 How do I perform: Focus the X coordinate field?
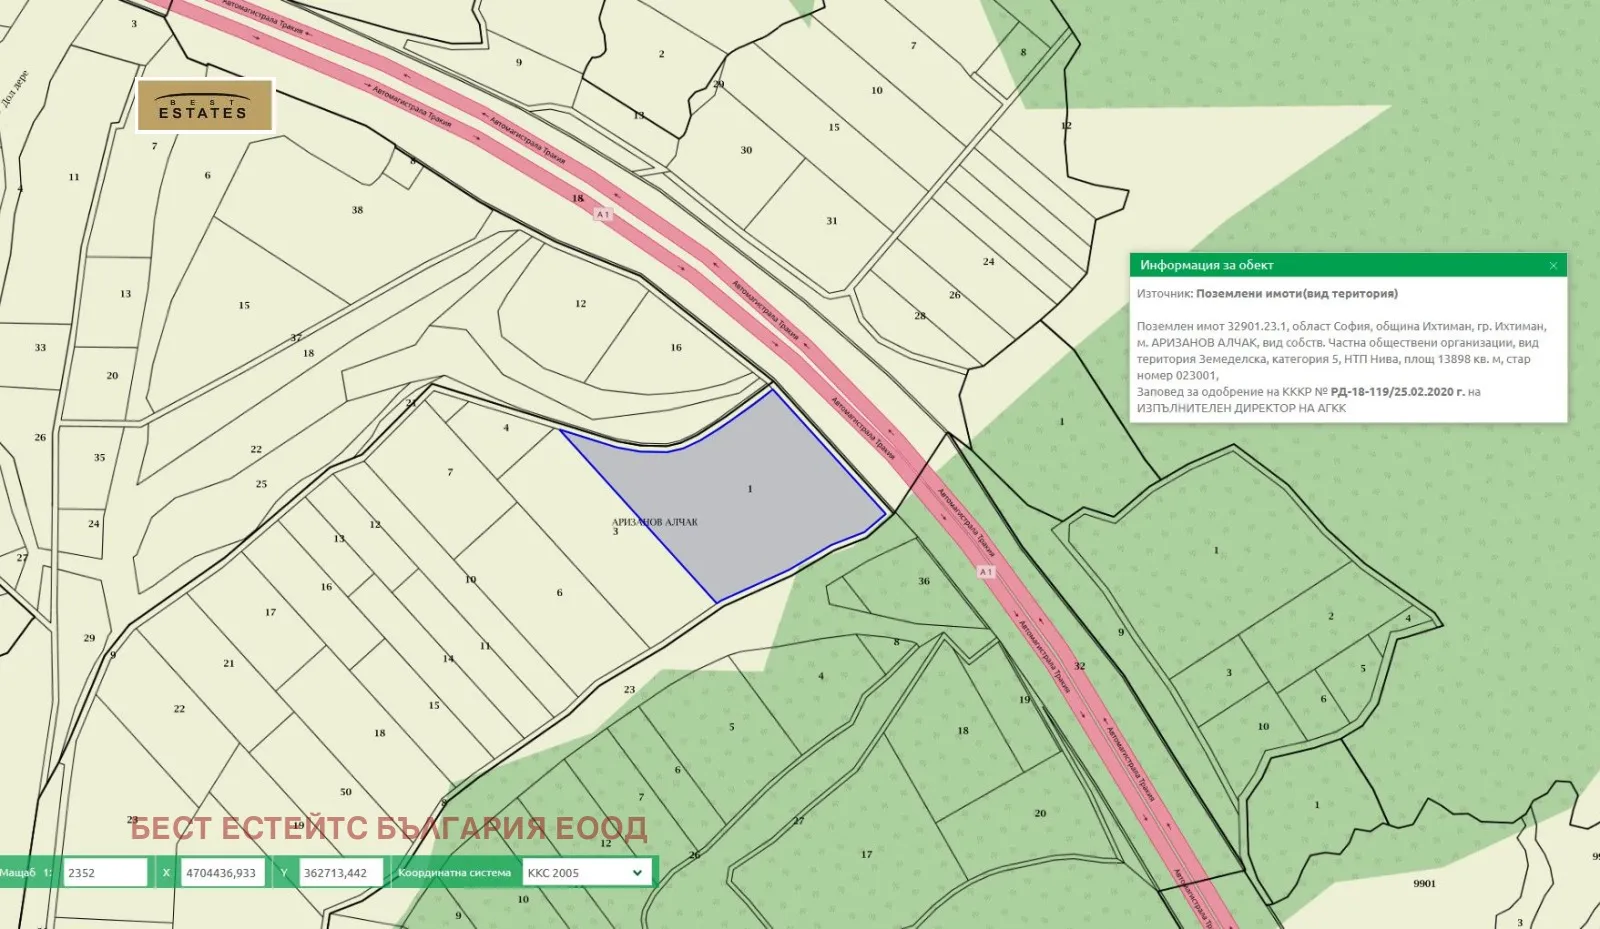click(223, 873)
